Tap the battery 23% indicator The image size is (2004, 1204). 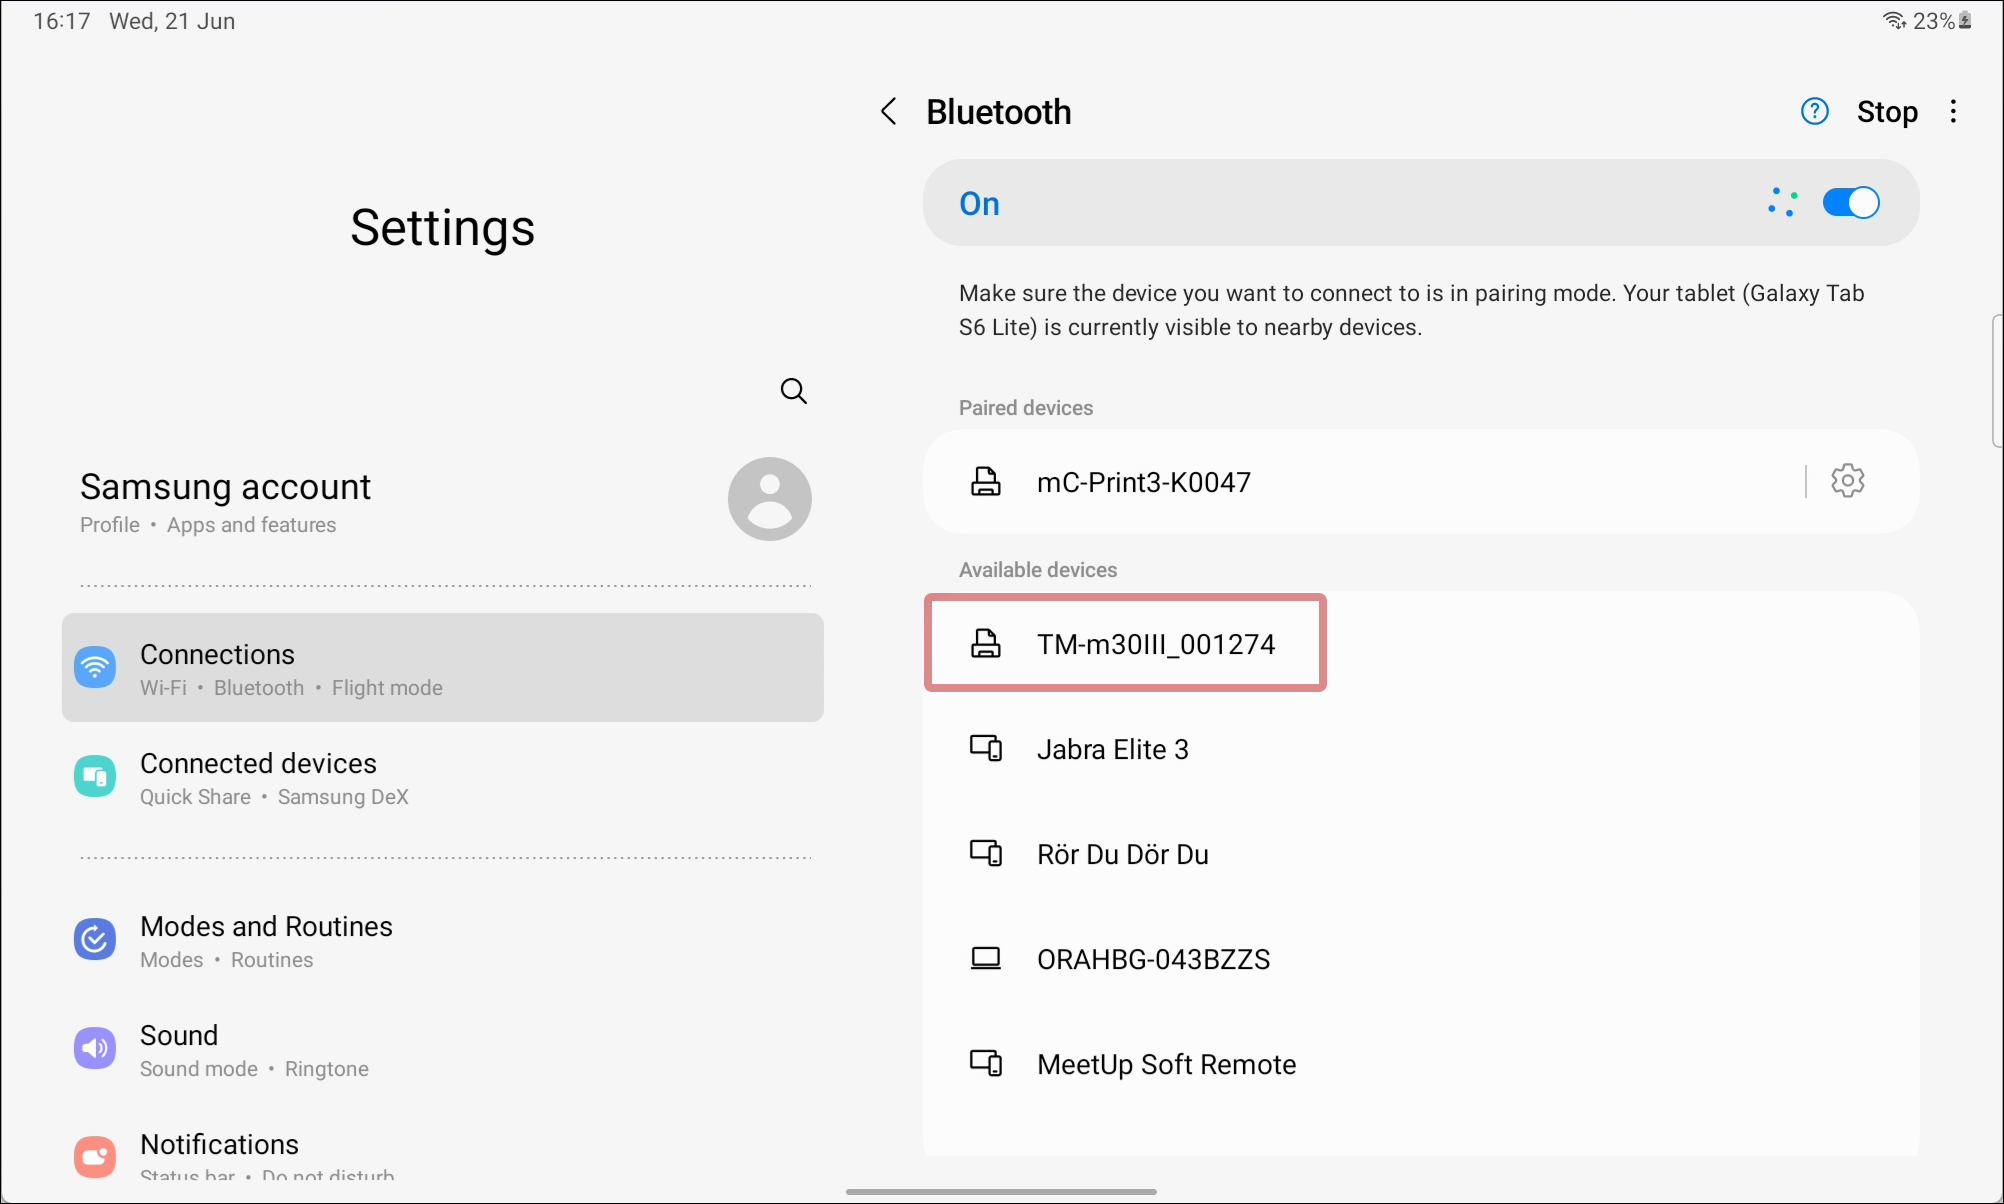click(1942, 21)
